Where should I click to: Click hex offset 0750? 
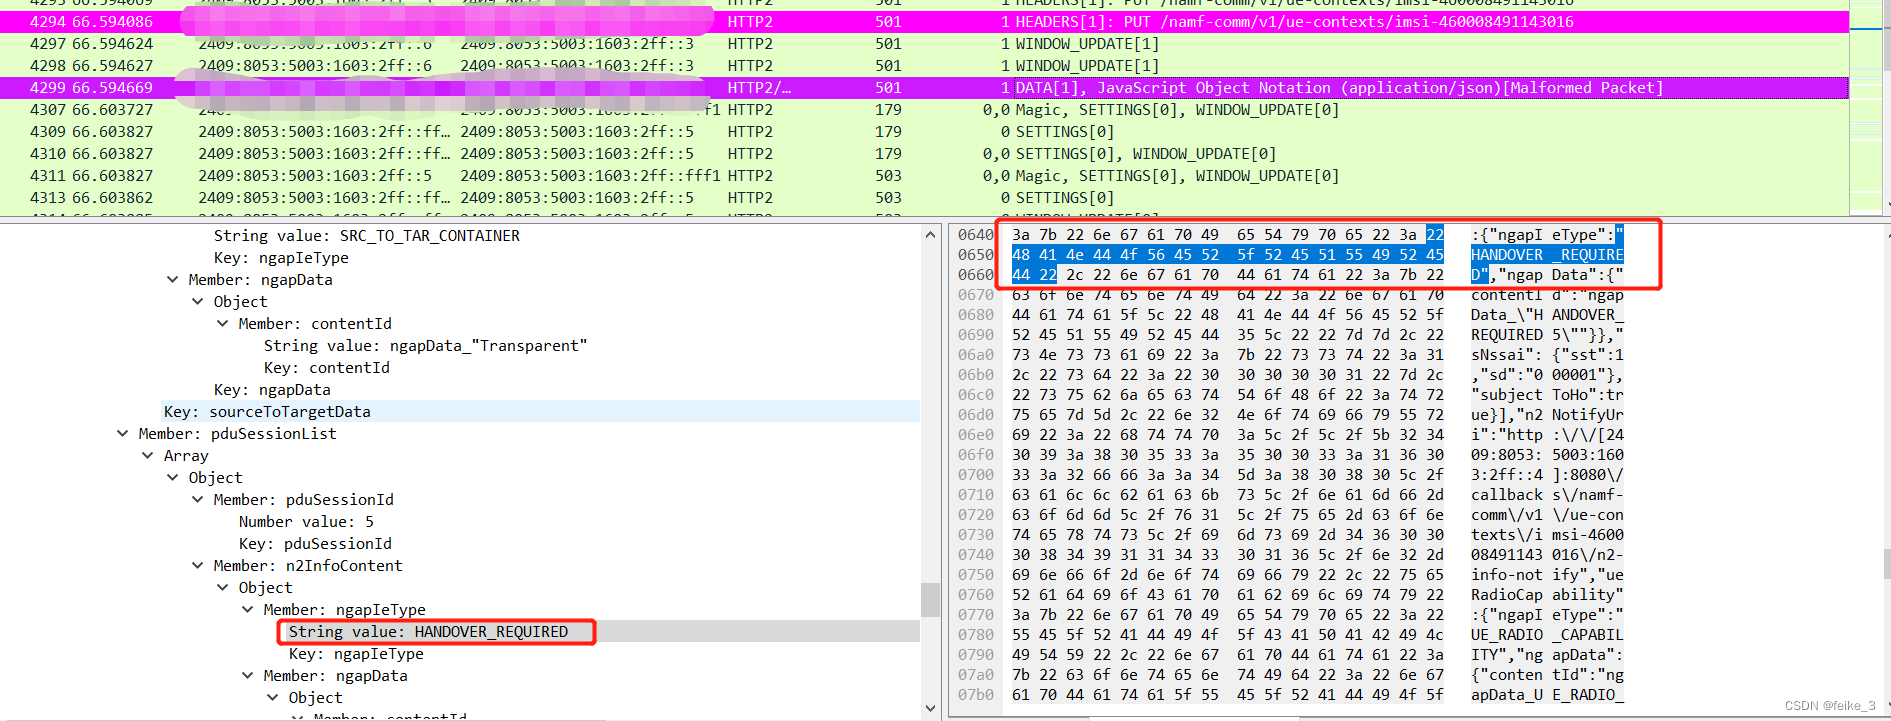pos(975,575)
